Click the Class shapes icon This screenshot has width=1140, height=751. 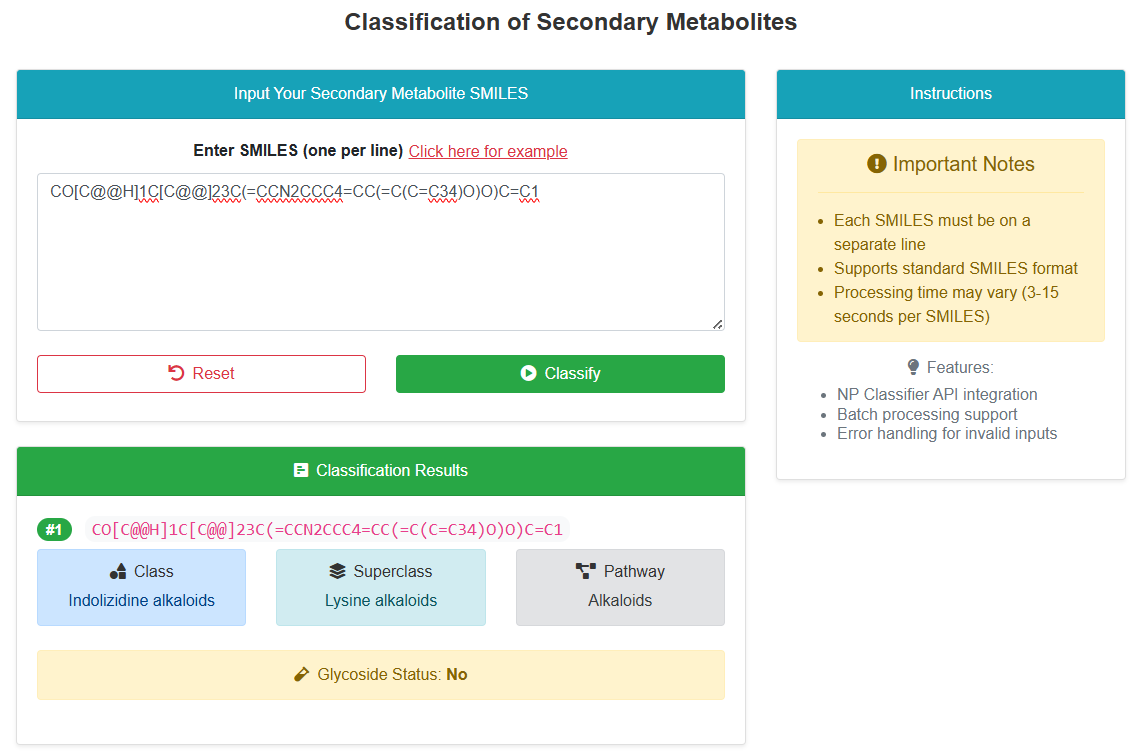[x=118, y=571]
